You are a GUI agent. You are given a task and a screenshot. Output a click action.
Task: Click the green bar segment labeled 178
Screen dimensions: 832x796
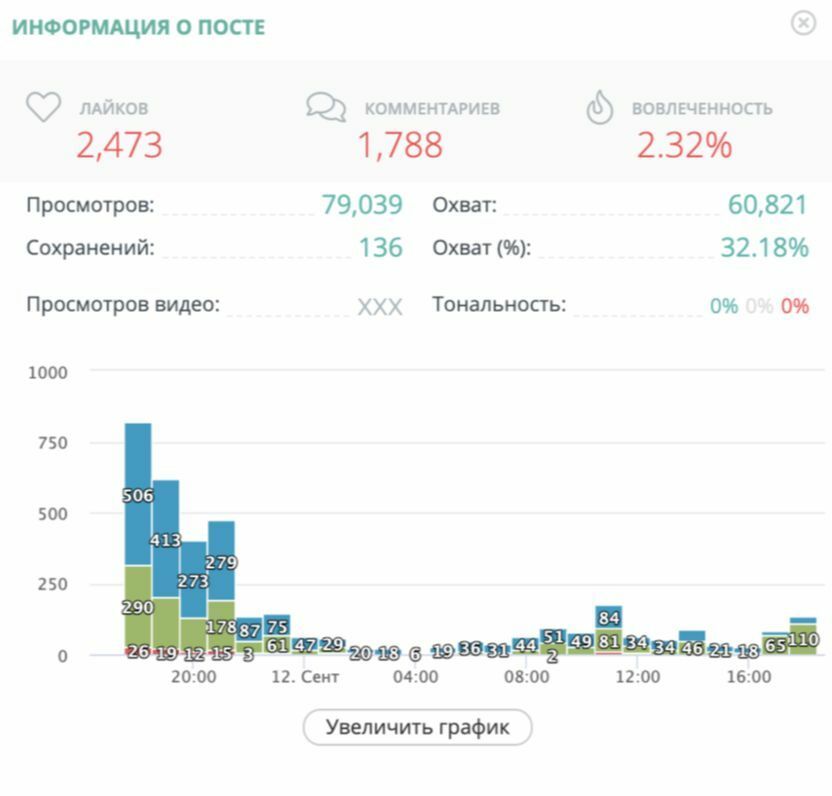[221, 626]
